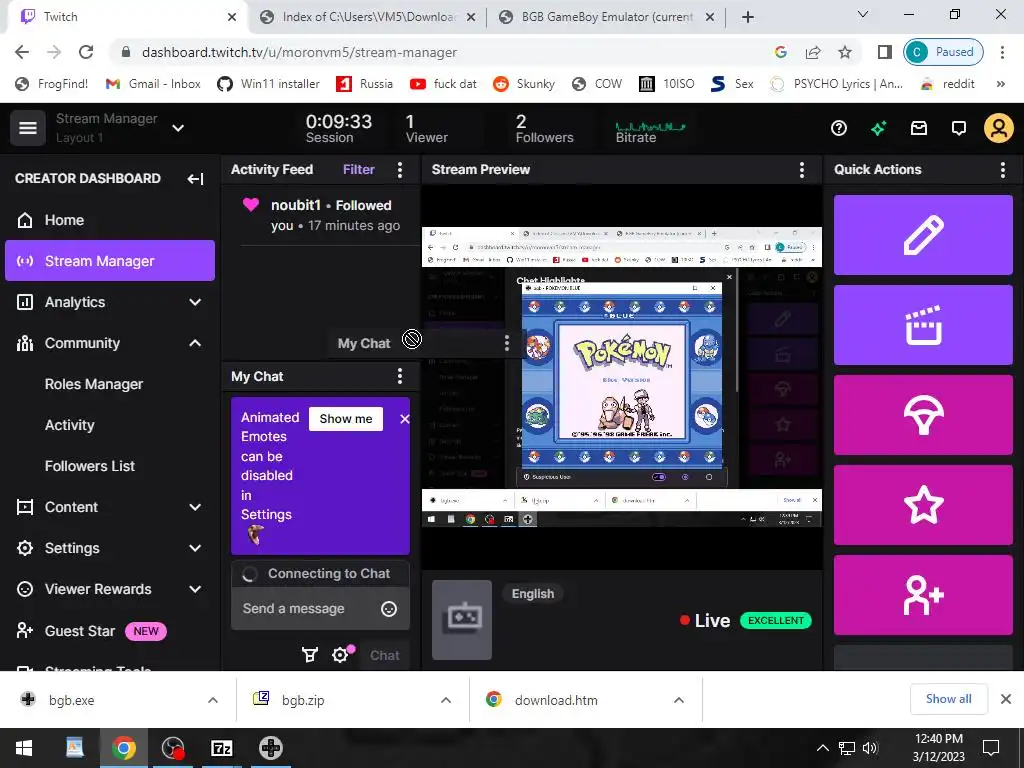Open My Chat panel three-dot options
Viewport: 1024px width, 768px height.
400,376
